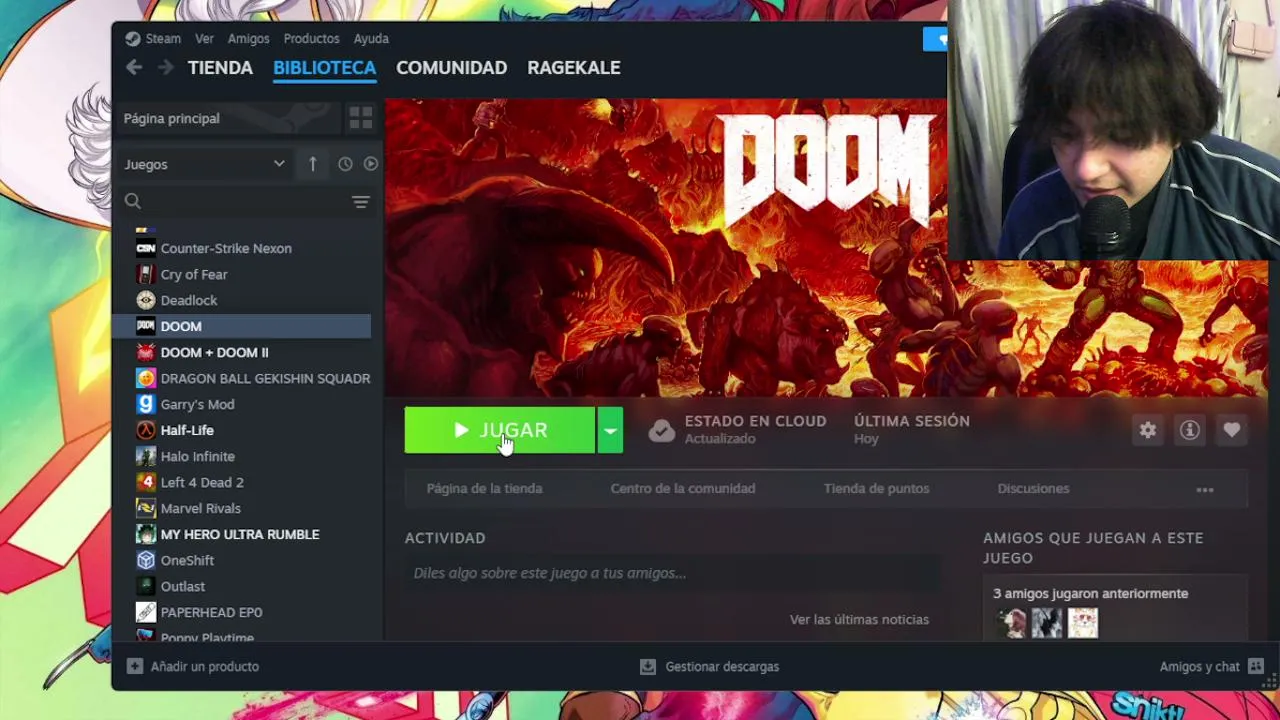Switch to the TIENDA tab
This screenshot has height=720, width=1280.
coord(220,68)
